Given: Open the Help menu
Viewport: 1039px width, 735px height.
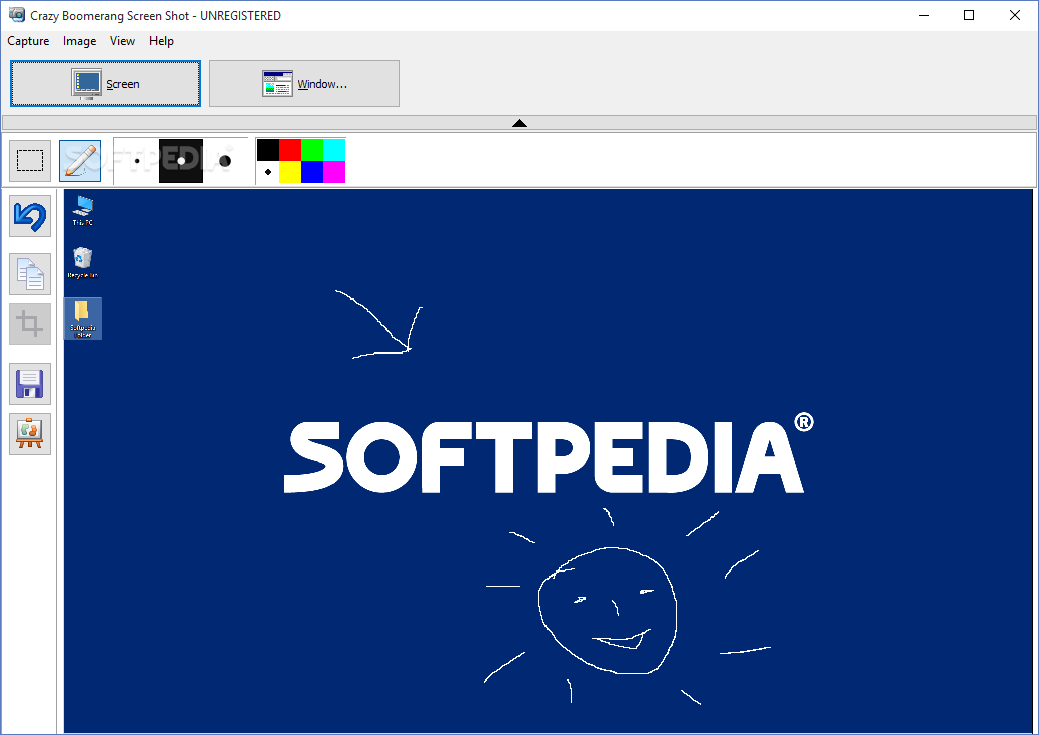Looking at the screenshot, I should (161, 41).
